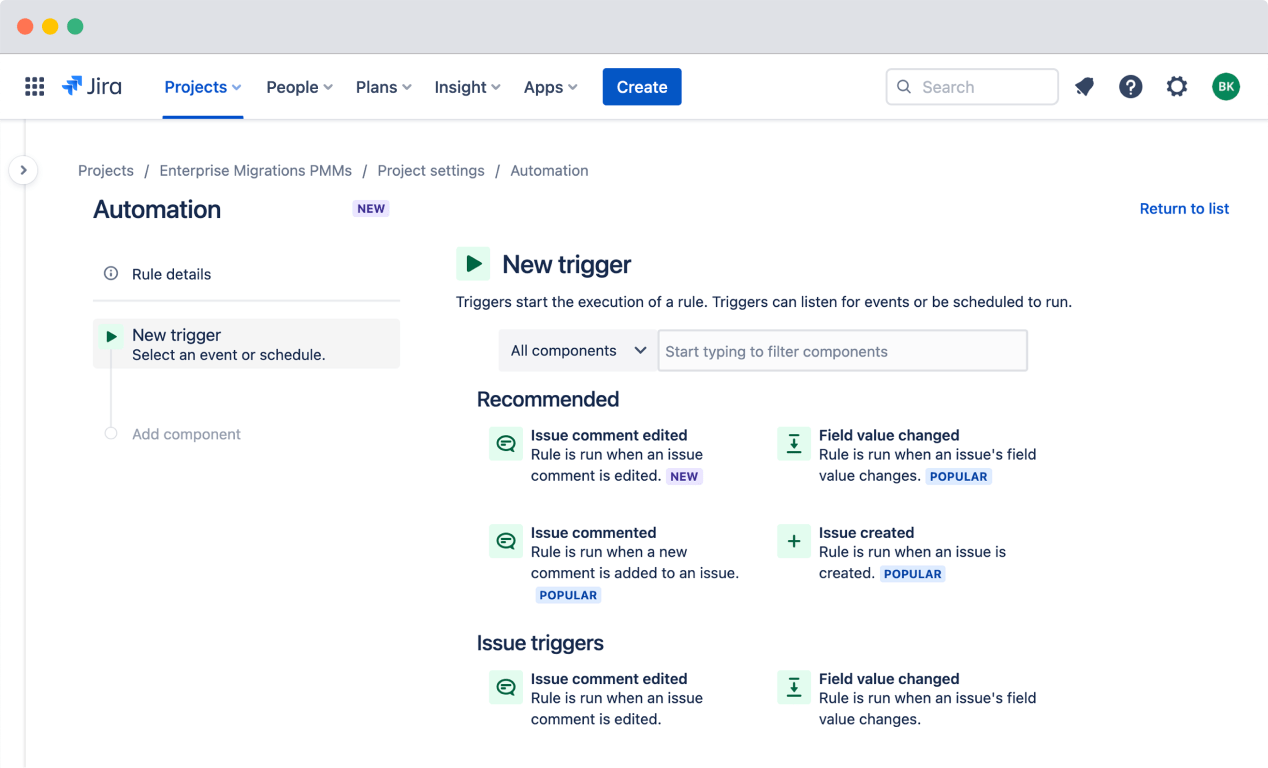Image resolution: width=1268 pixels, height=768 pixels.
Task: Expand the collapsed left sidebar
Action: [x=23, y=170]
